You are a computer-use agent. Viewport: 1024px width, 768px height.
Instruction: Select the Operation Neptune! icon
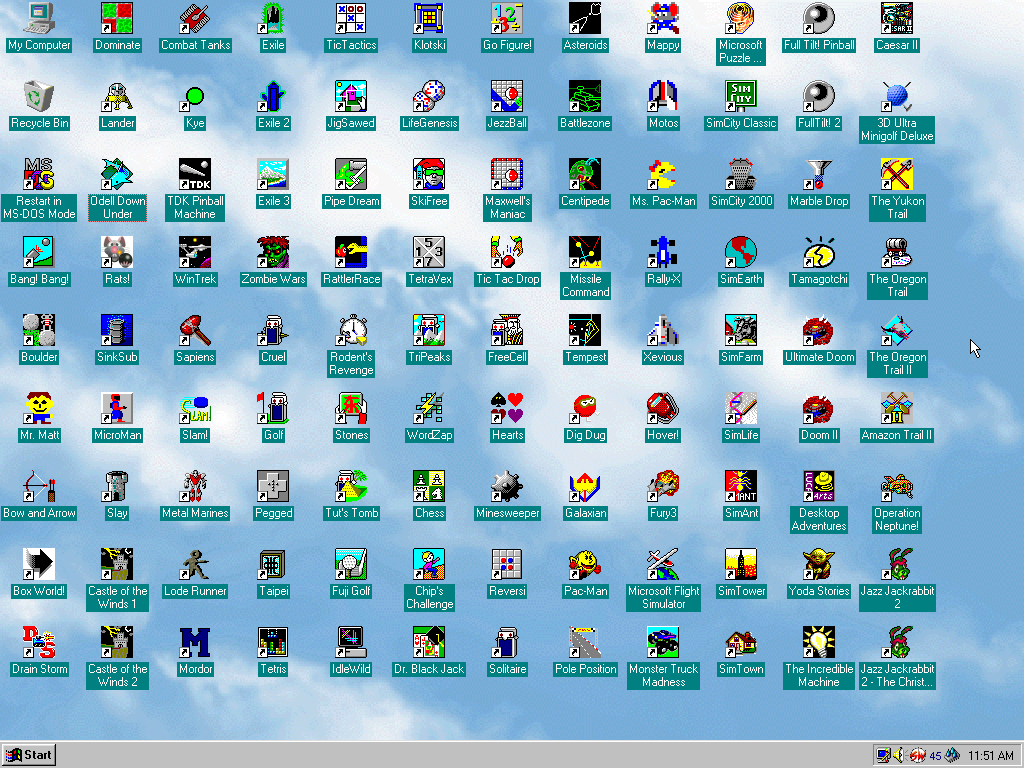point(897,486)
